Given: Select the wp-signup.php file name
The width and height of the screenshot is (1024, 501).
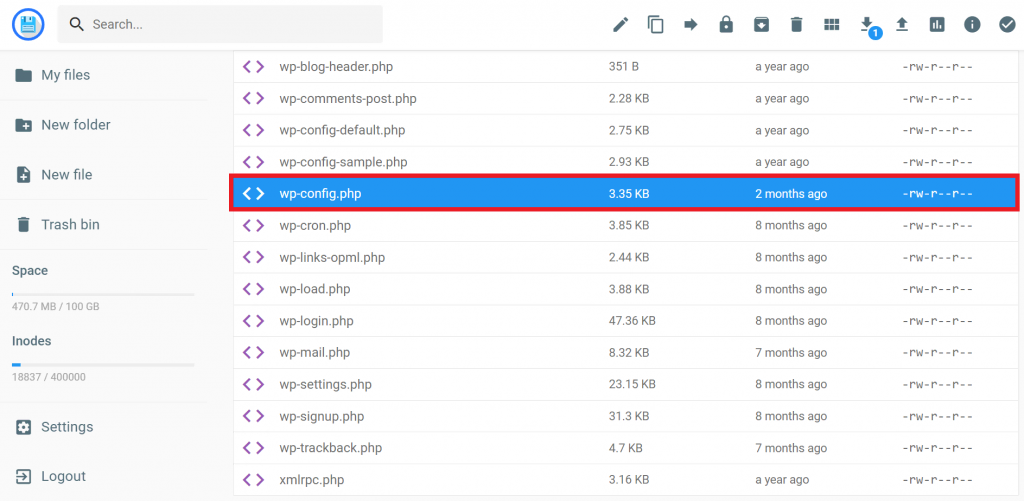Looking at the screenshot, I should click(321, 416).
